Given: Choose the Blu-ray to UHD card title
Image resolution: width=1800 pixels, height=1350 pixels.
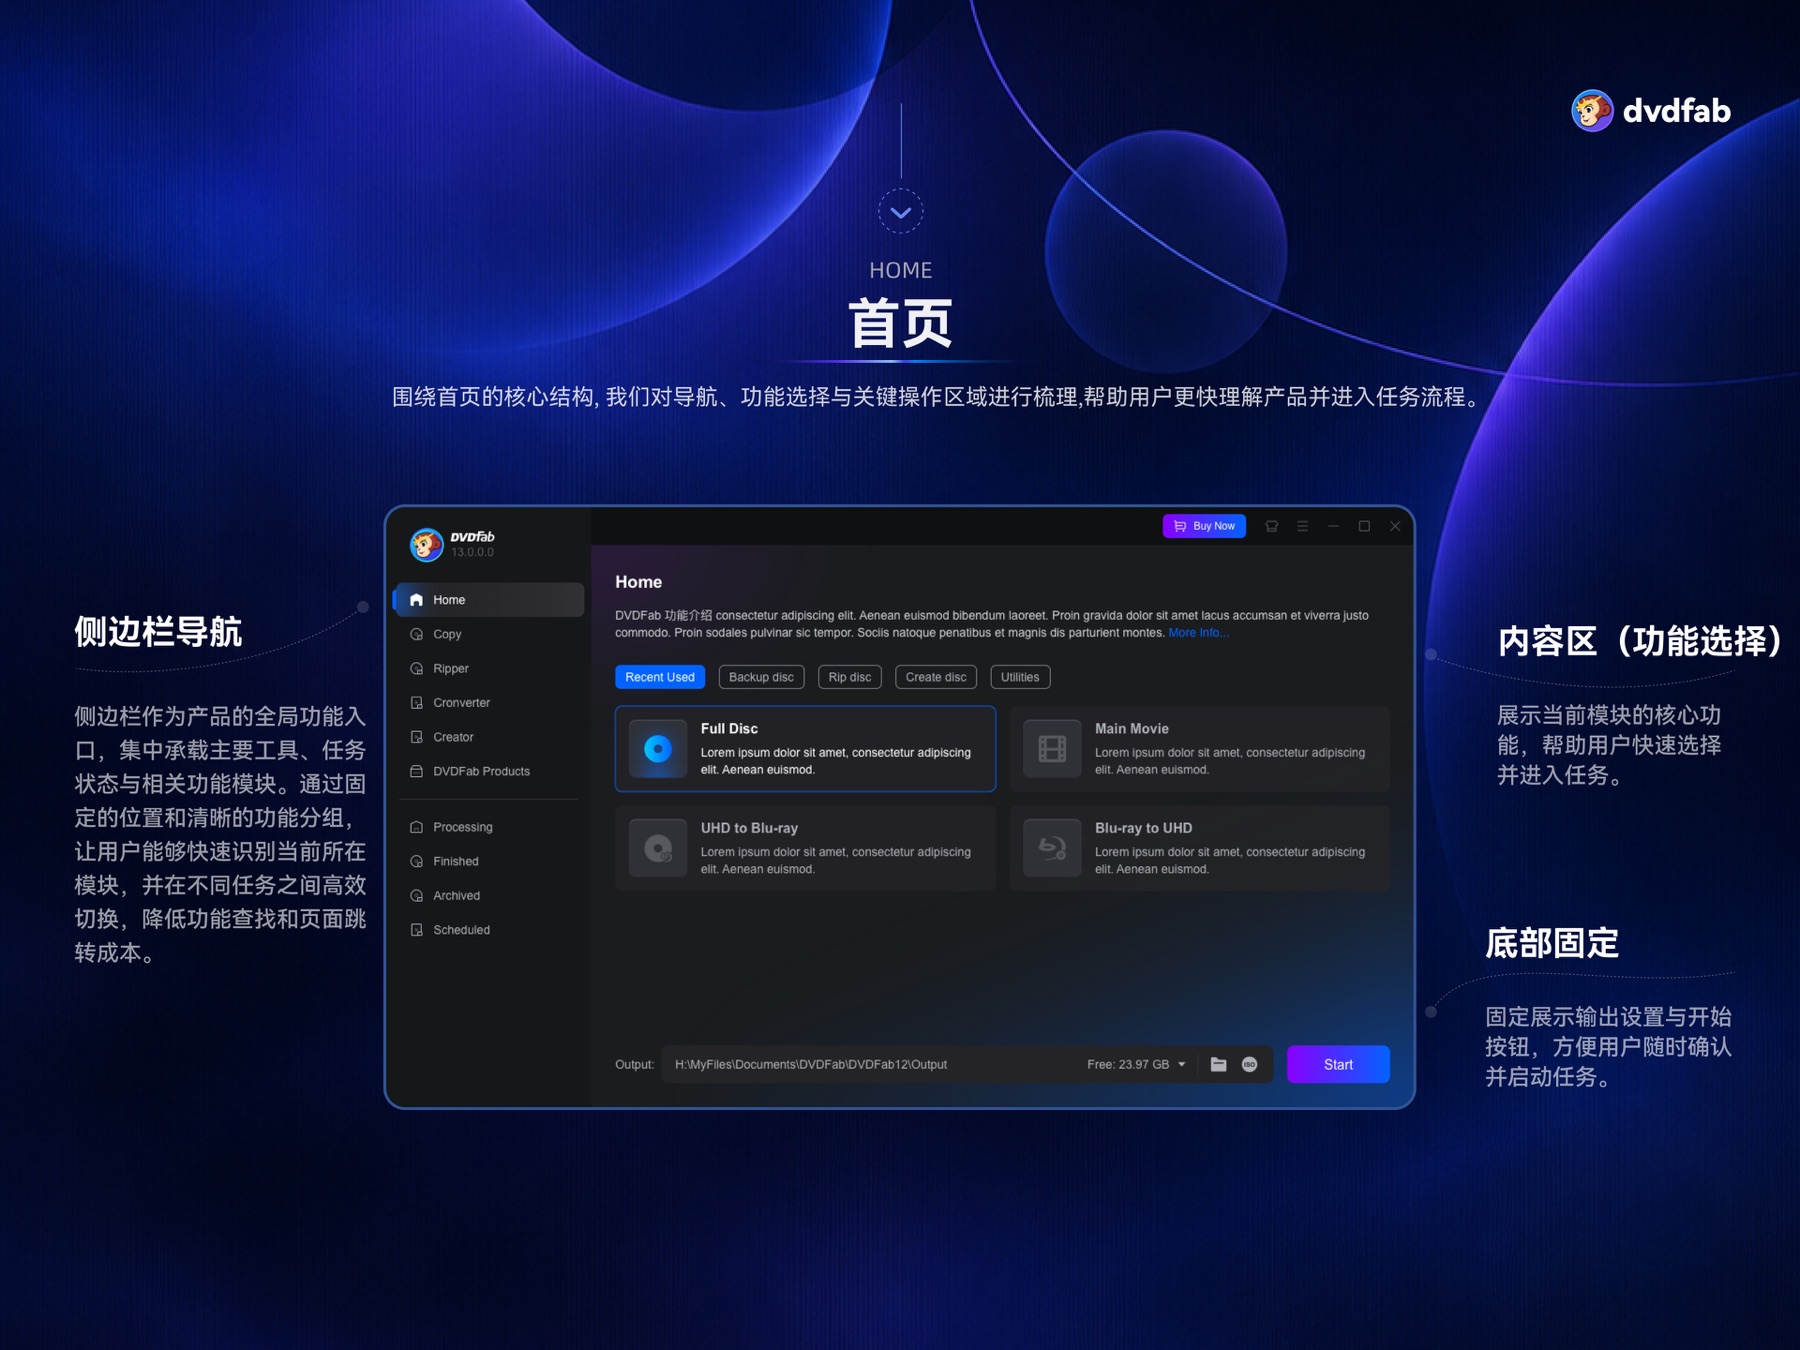Looking at the screenshot, I should (x=1143, y=828).
